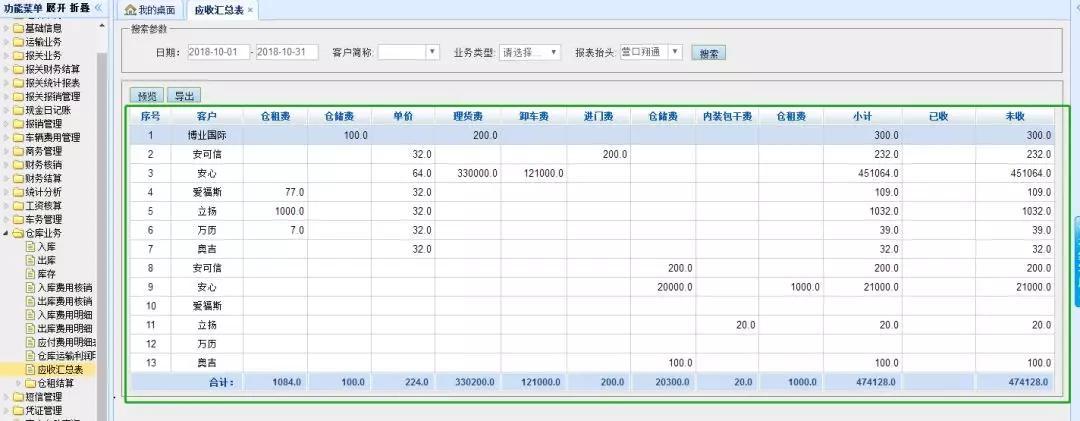Viewport: 1080px width, 421px height.
Task: Open 商务管理 folder in tree
Action: pos(43,151)
